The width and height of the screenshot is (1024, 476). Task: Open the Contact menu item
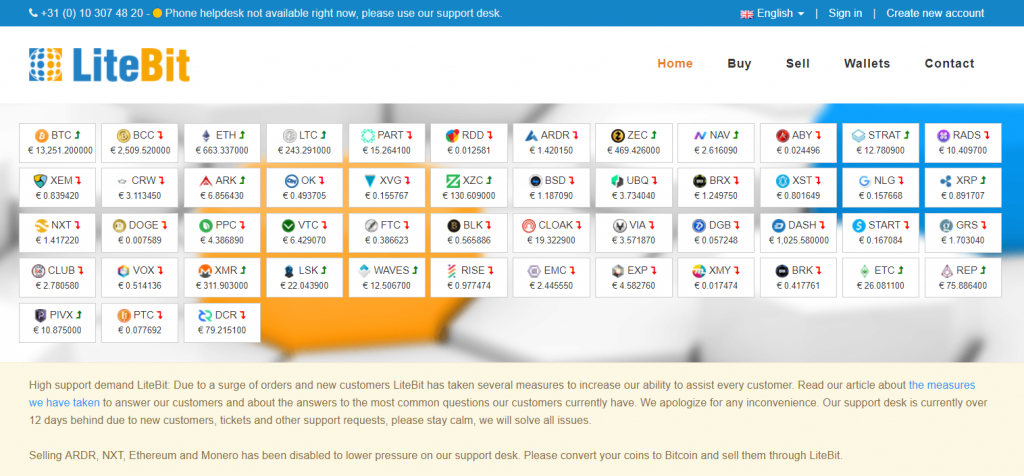[949, 63]
